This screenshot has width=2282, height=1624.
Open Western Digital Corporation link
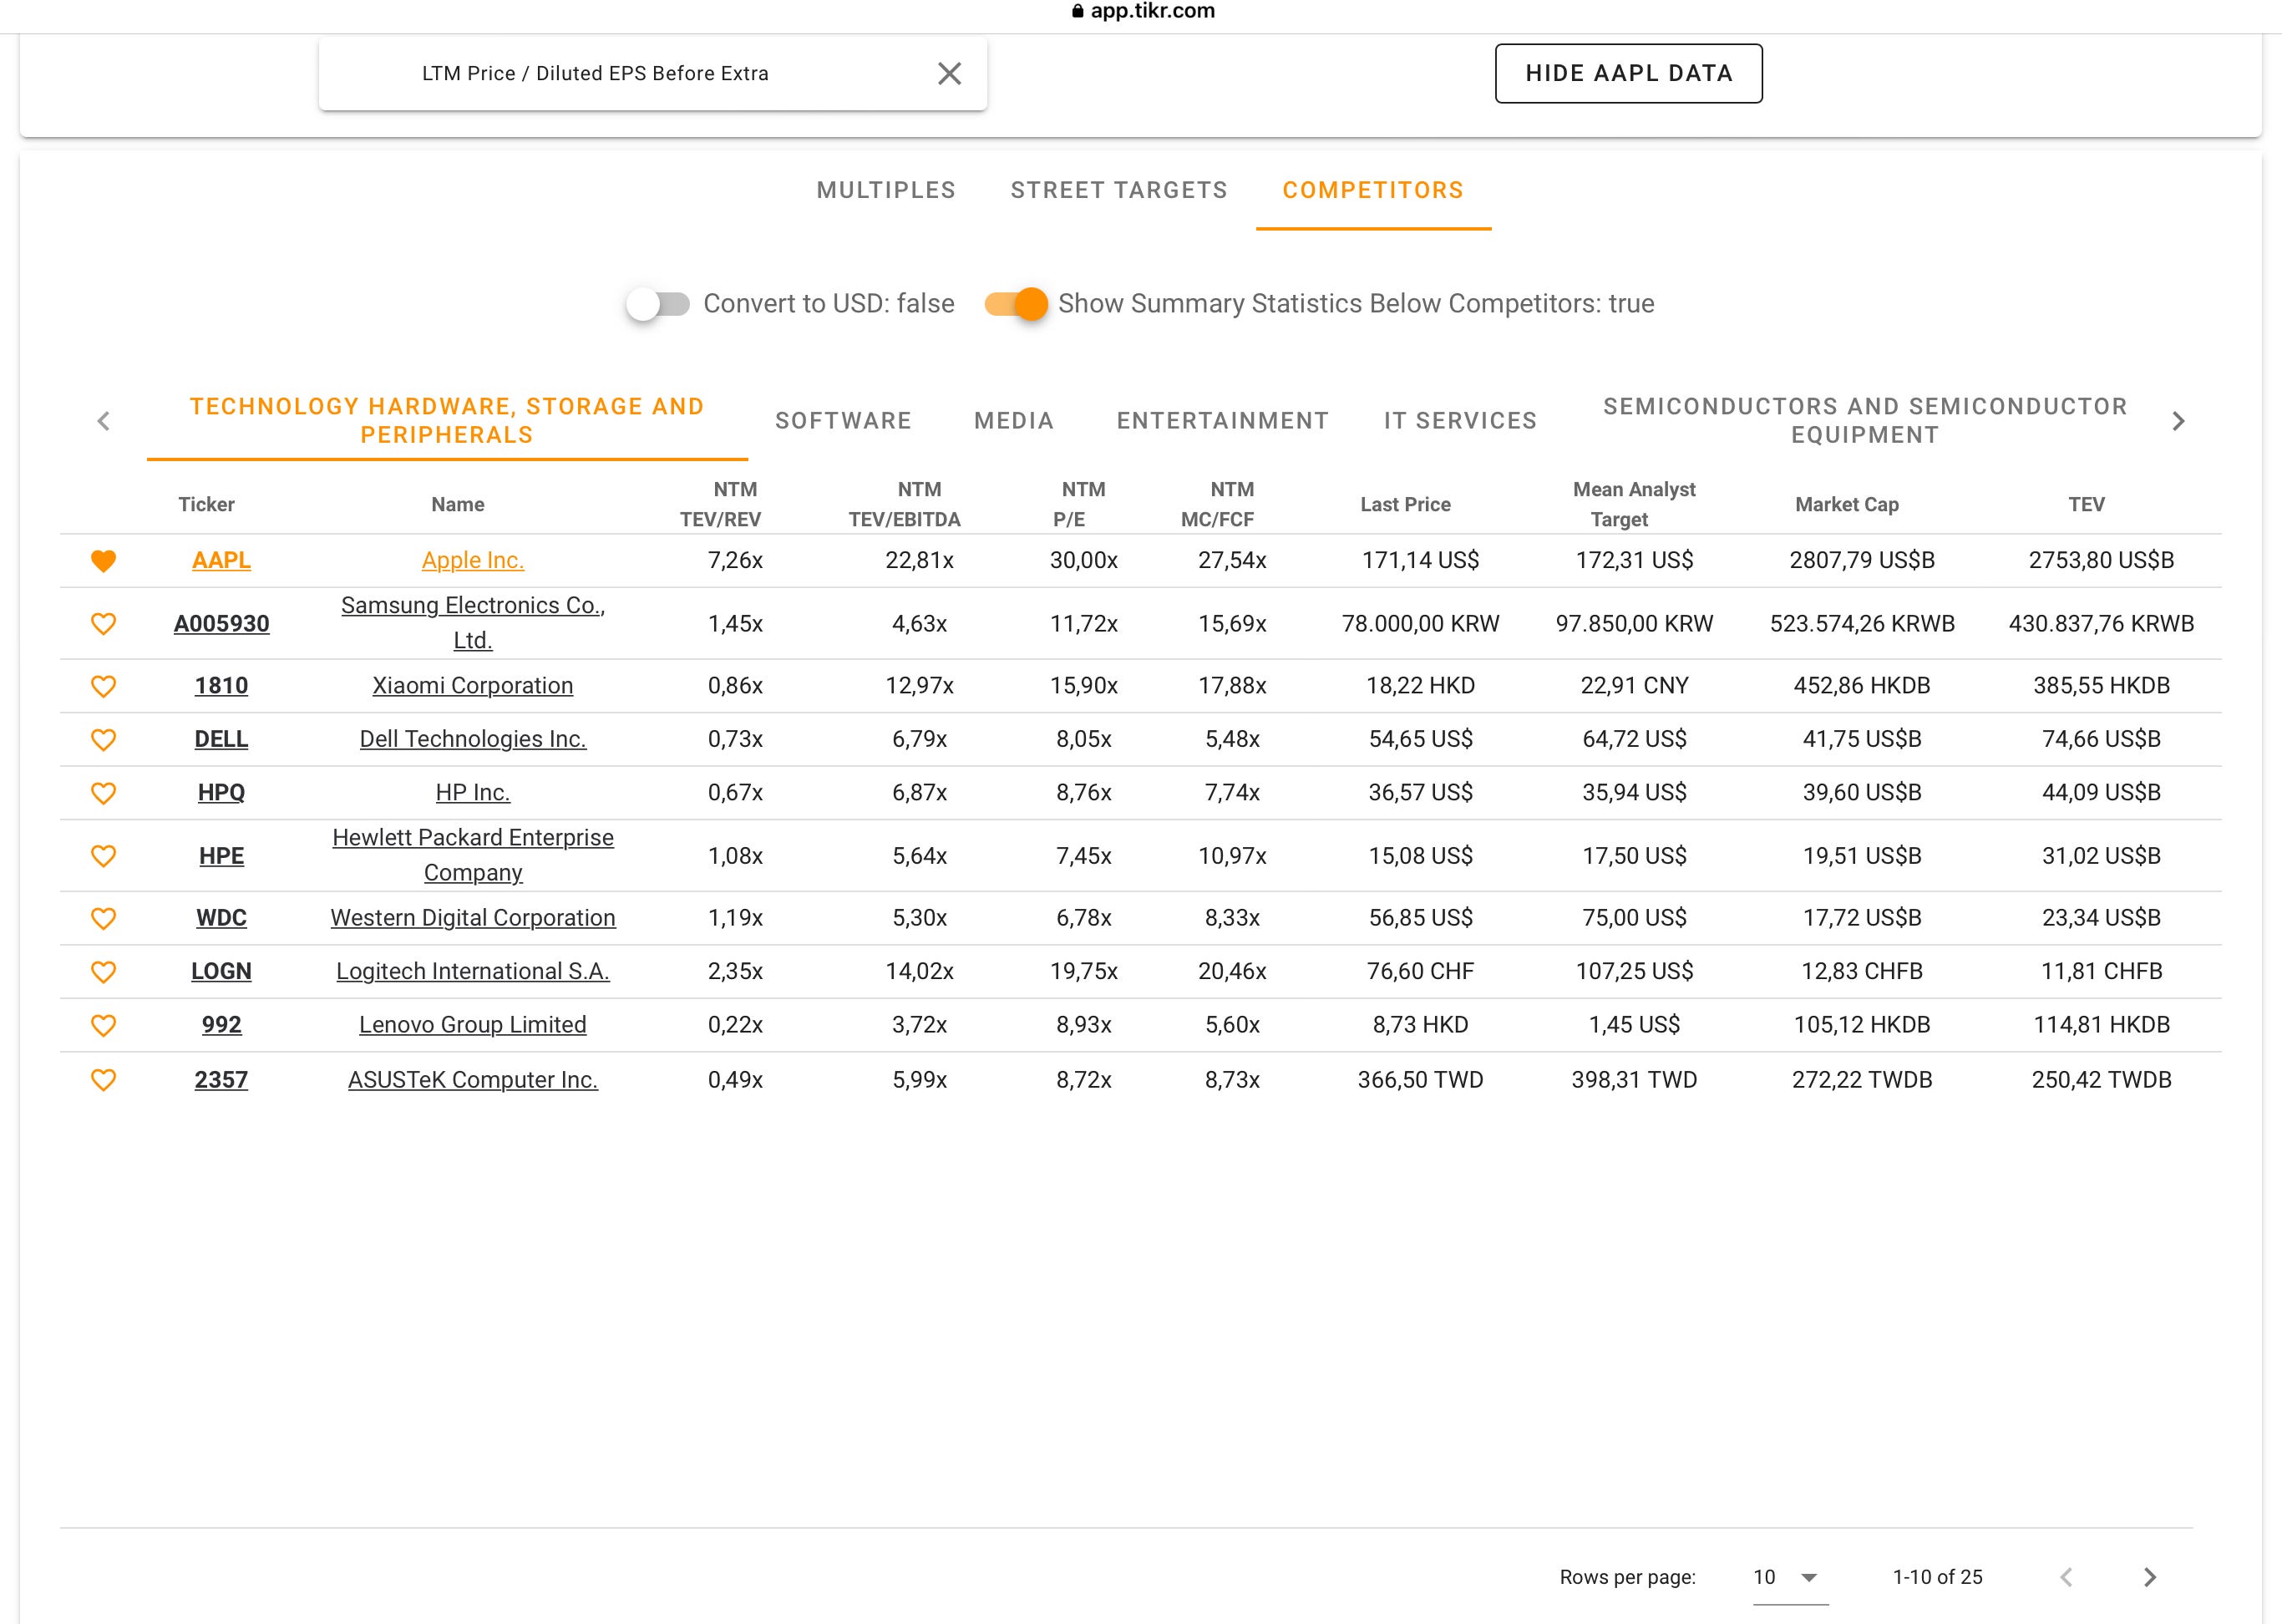tap(473, 918)
